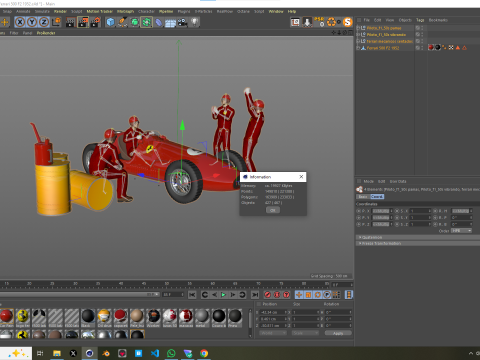The height and width of the screenshot is (360, 480).
Task: Open the MoGraph menu
Action: pos(125,11)
